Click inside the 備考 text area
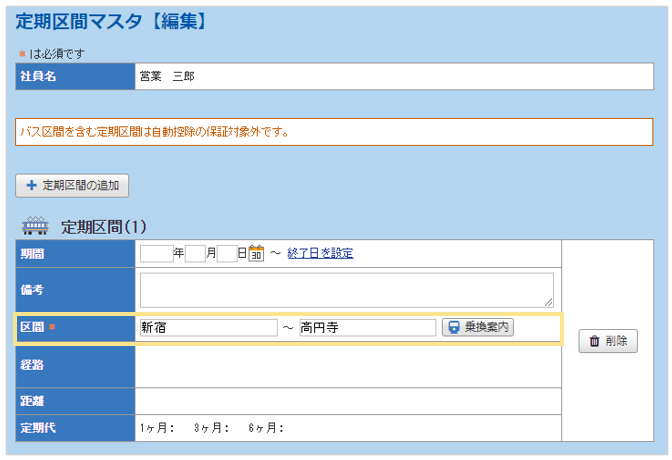Screen dimensions: 672x460 pos(346,289)
